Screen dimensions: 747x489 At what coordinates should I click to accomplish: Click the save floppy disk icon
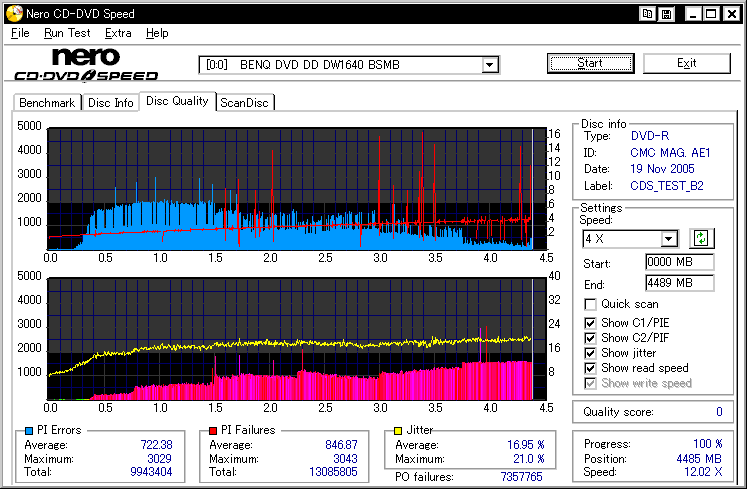(666, 14)
